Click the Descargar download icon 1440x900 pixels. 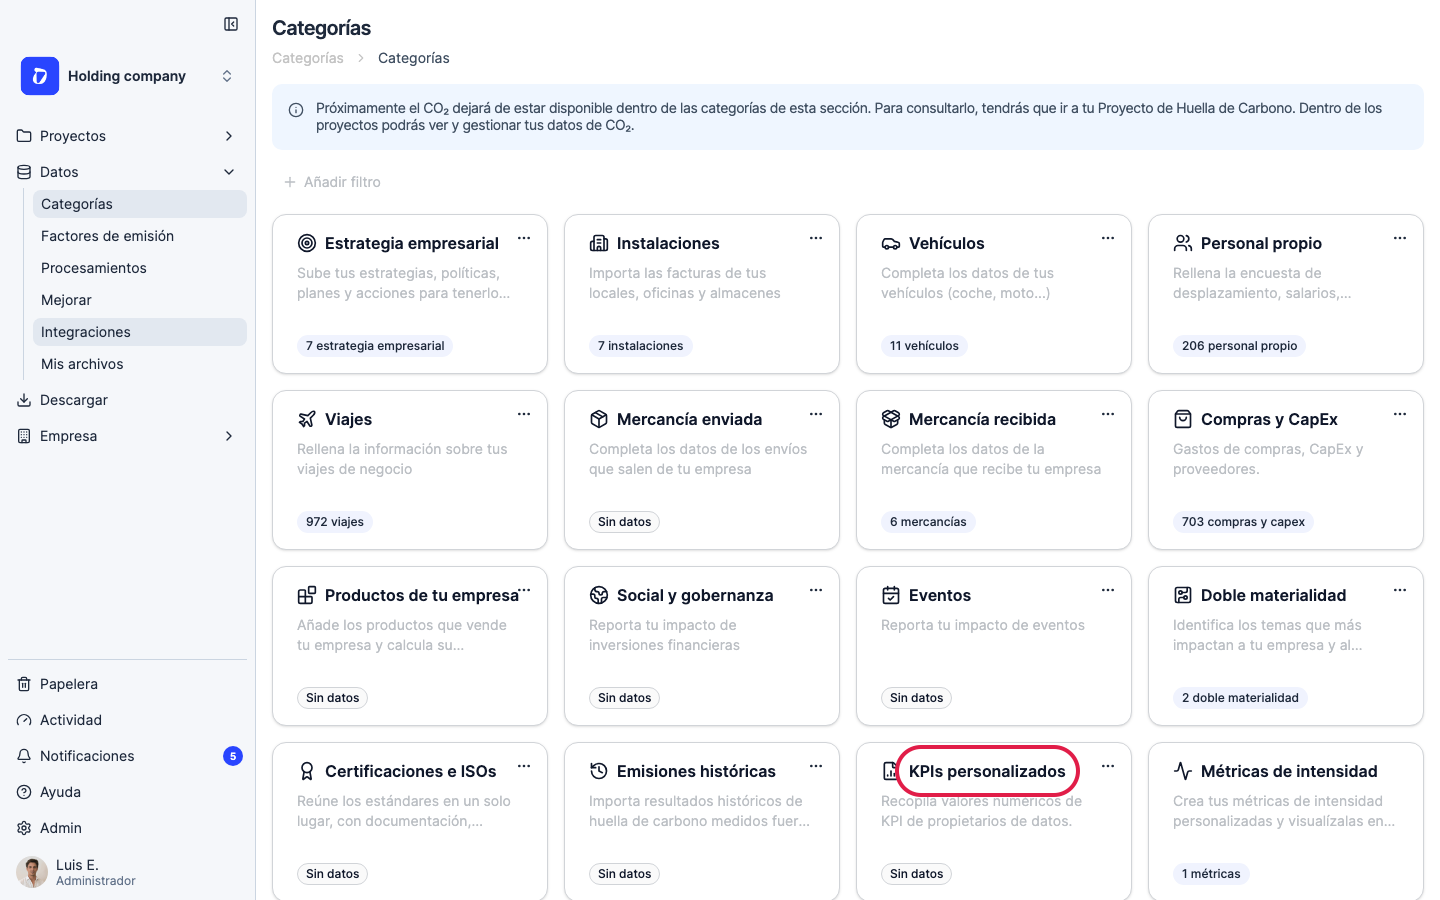click(24, 400)
